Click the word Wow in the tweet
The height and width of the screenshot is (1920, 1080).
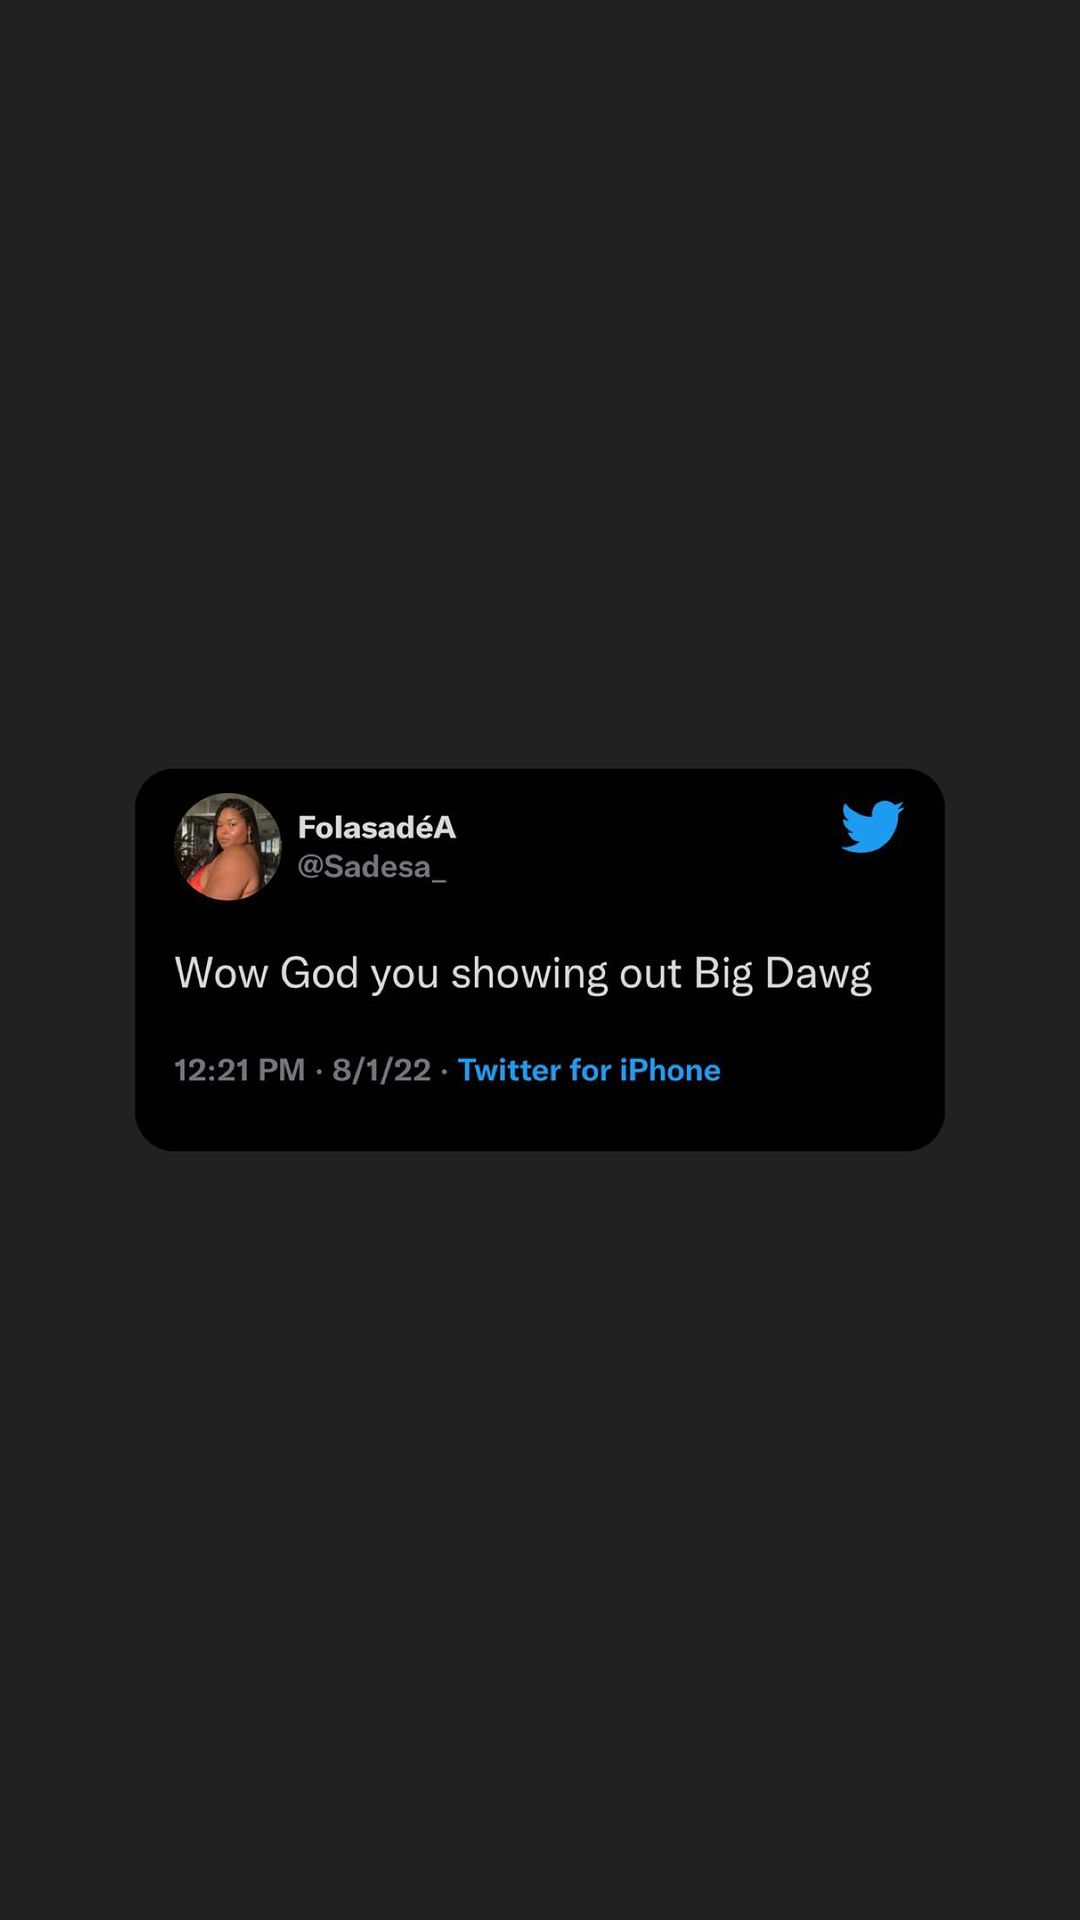(x=221, y=973)
